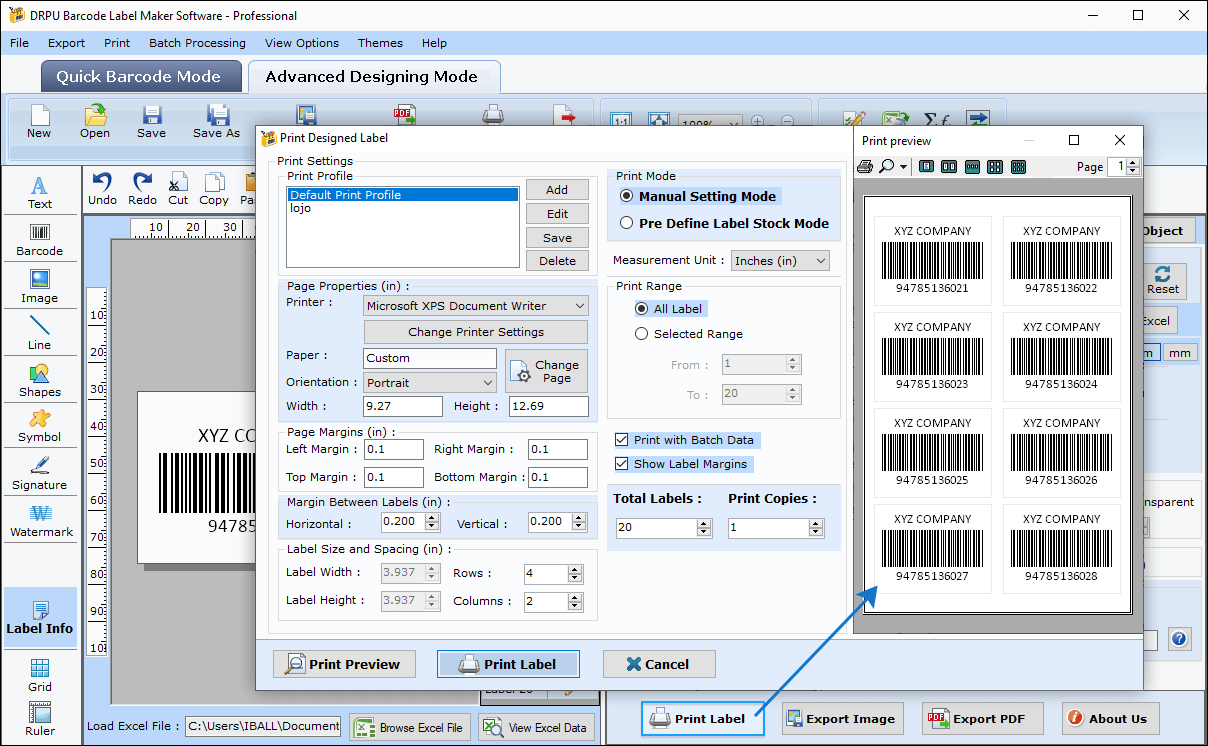The image size is (1208, 746).
Task: Click Columns value spinner arrows
Action: click(575, 602)
